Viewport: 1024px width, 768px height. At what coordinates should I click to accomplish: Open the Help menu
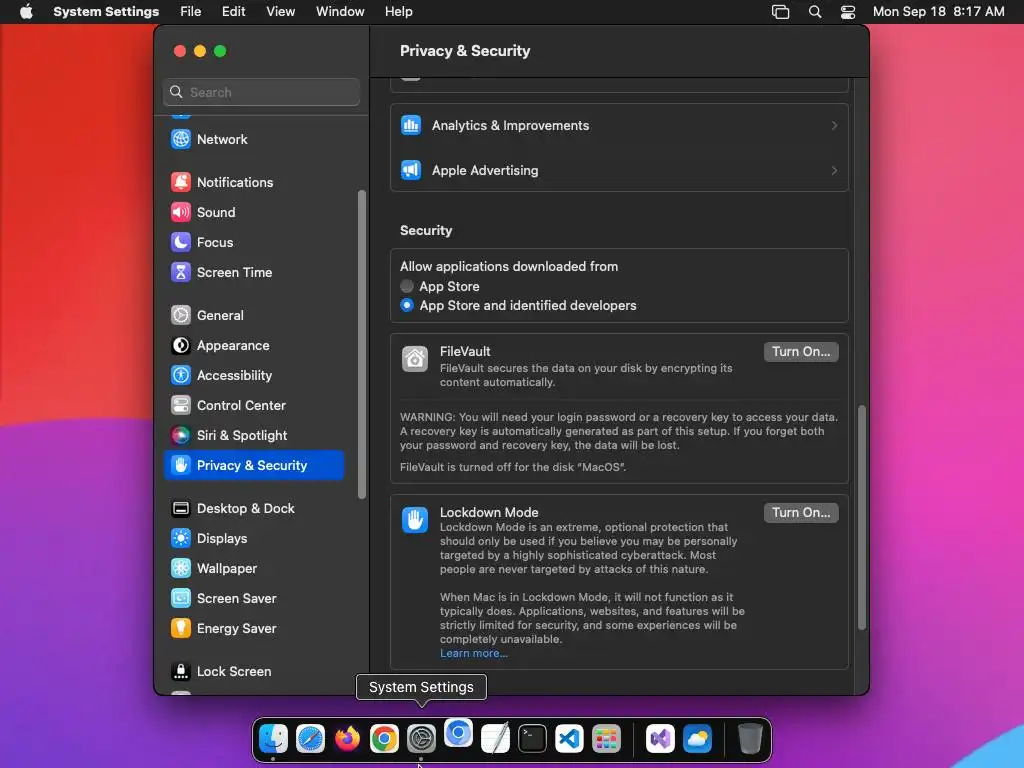point(398,12)
